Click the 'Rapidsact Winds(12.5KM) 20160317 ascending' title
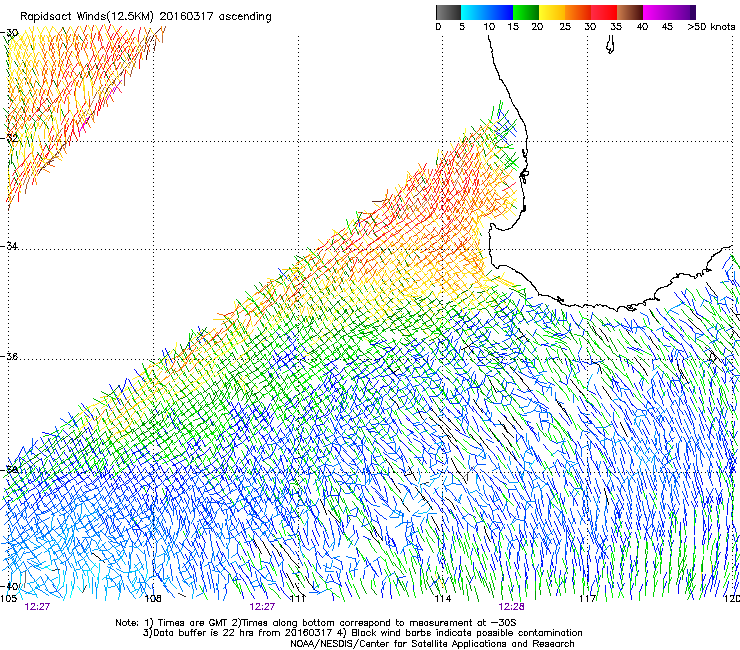 click(146, 17)
